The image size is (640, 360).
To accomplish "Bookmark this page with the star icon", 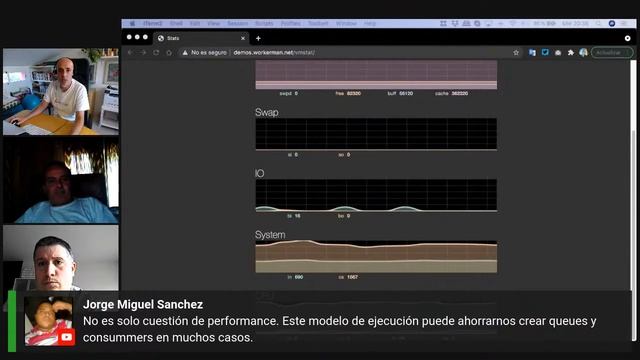I will pyautogui.click(x=516, y=52).
